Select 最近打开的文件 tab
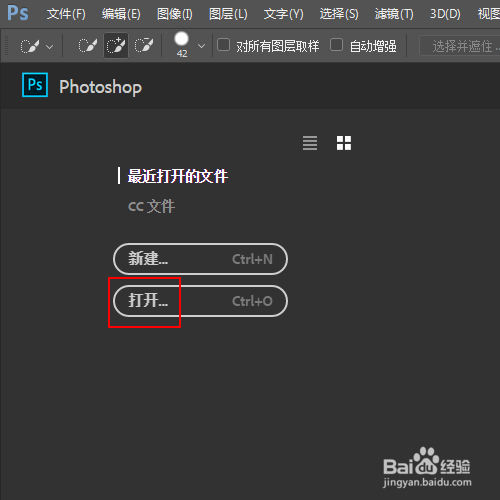Viewport: 500px width, 500px height. tap(178, 176)
